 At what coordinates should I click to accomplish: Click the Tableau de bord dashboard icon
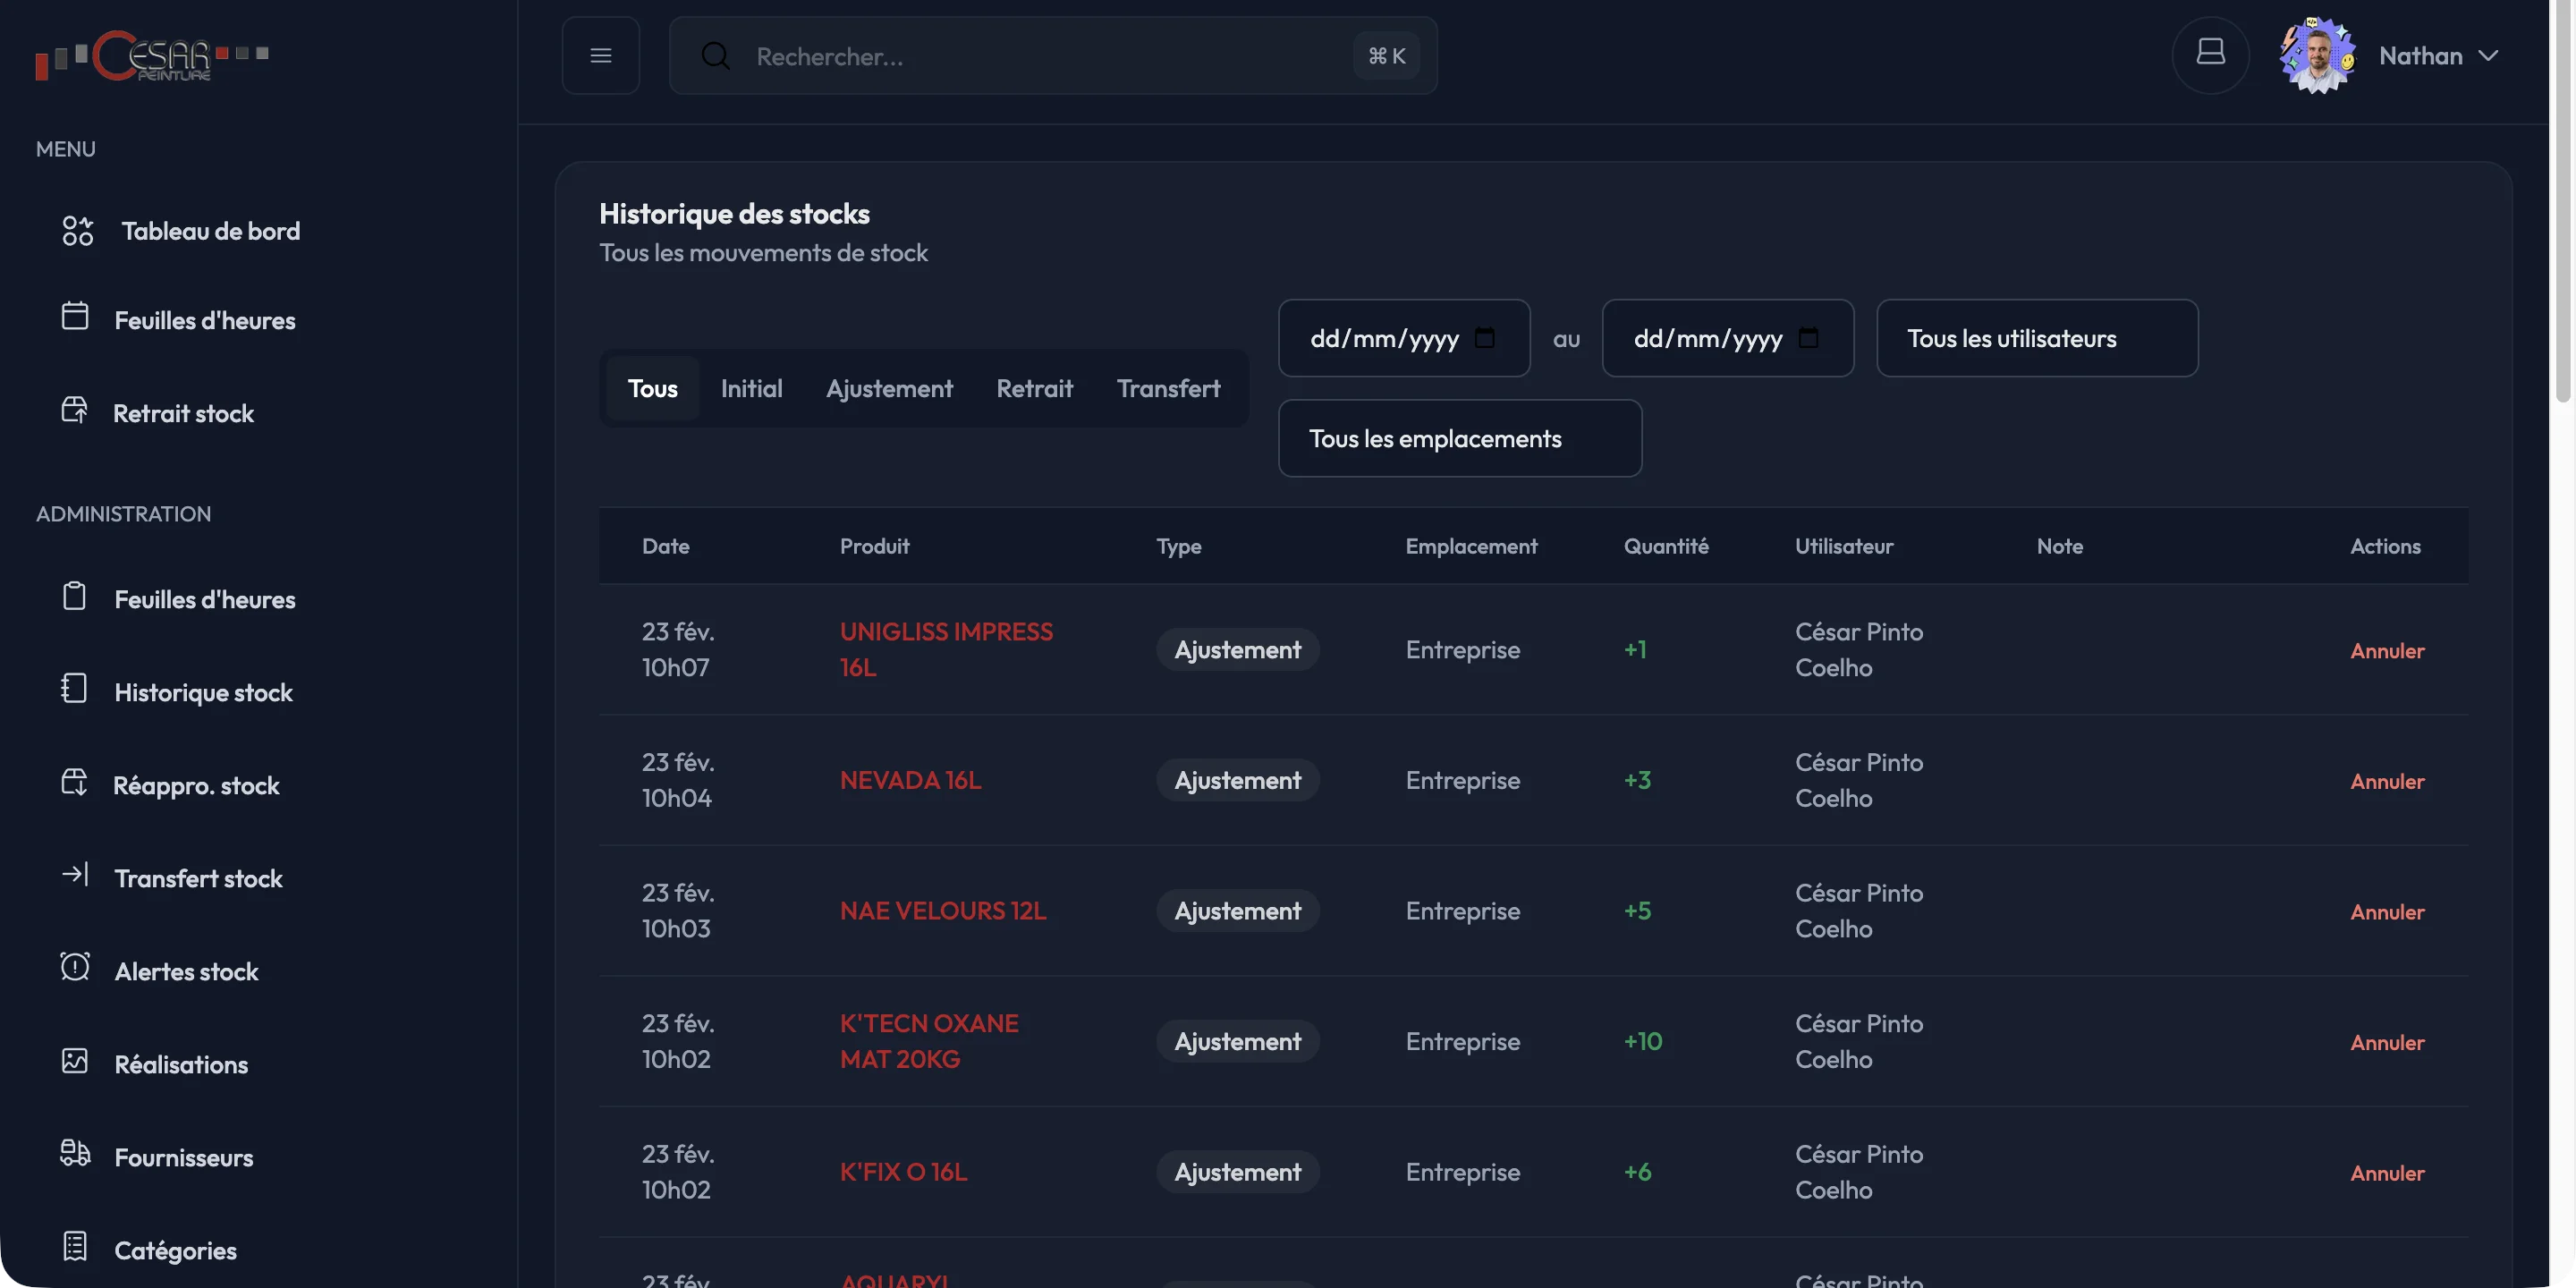[77, 231]
